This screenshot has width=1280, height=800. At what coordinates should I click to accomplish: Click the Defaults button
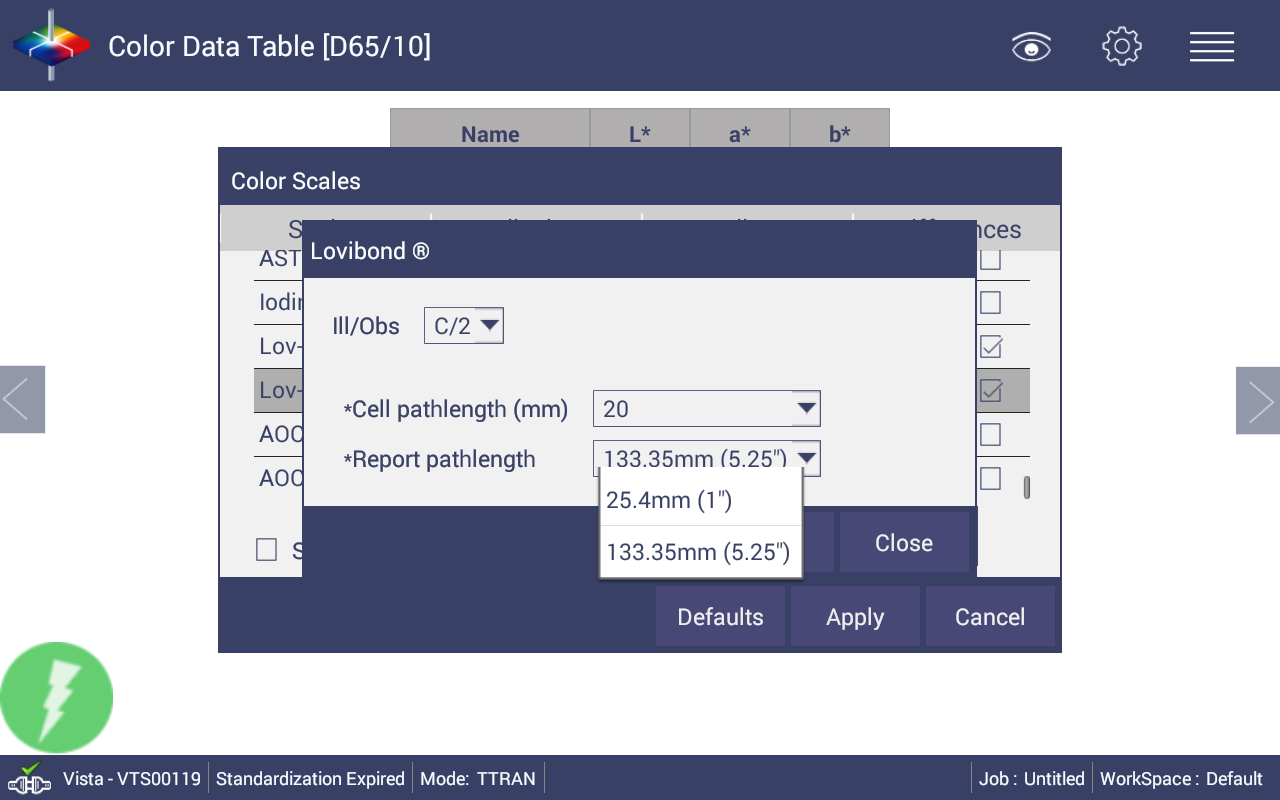tap(720, 617)
